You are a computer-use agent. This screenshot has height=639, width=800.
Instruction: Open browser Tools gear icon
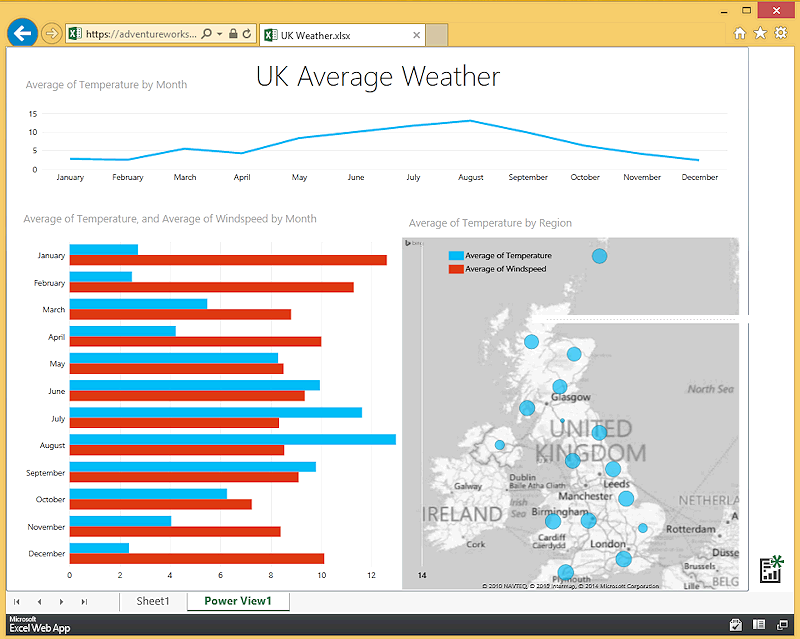click(x=781, y=33)
